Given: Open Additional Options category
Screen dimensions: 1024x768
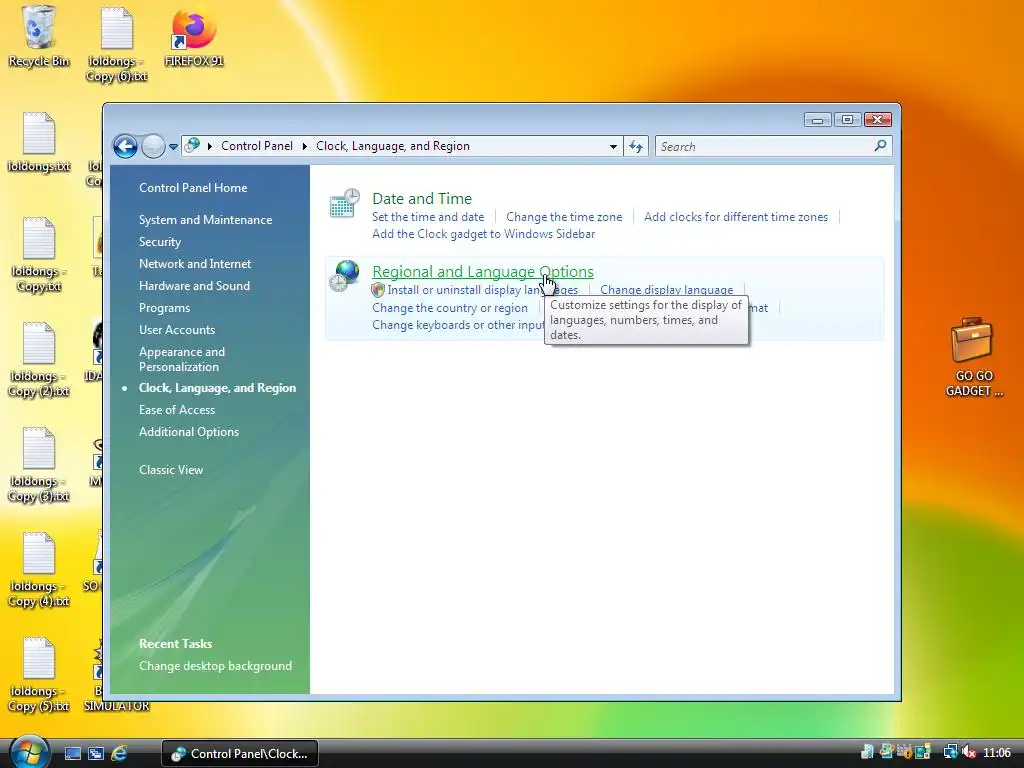Looking at the screenshot, I should click(x=189, y=432).
